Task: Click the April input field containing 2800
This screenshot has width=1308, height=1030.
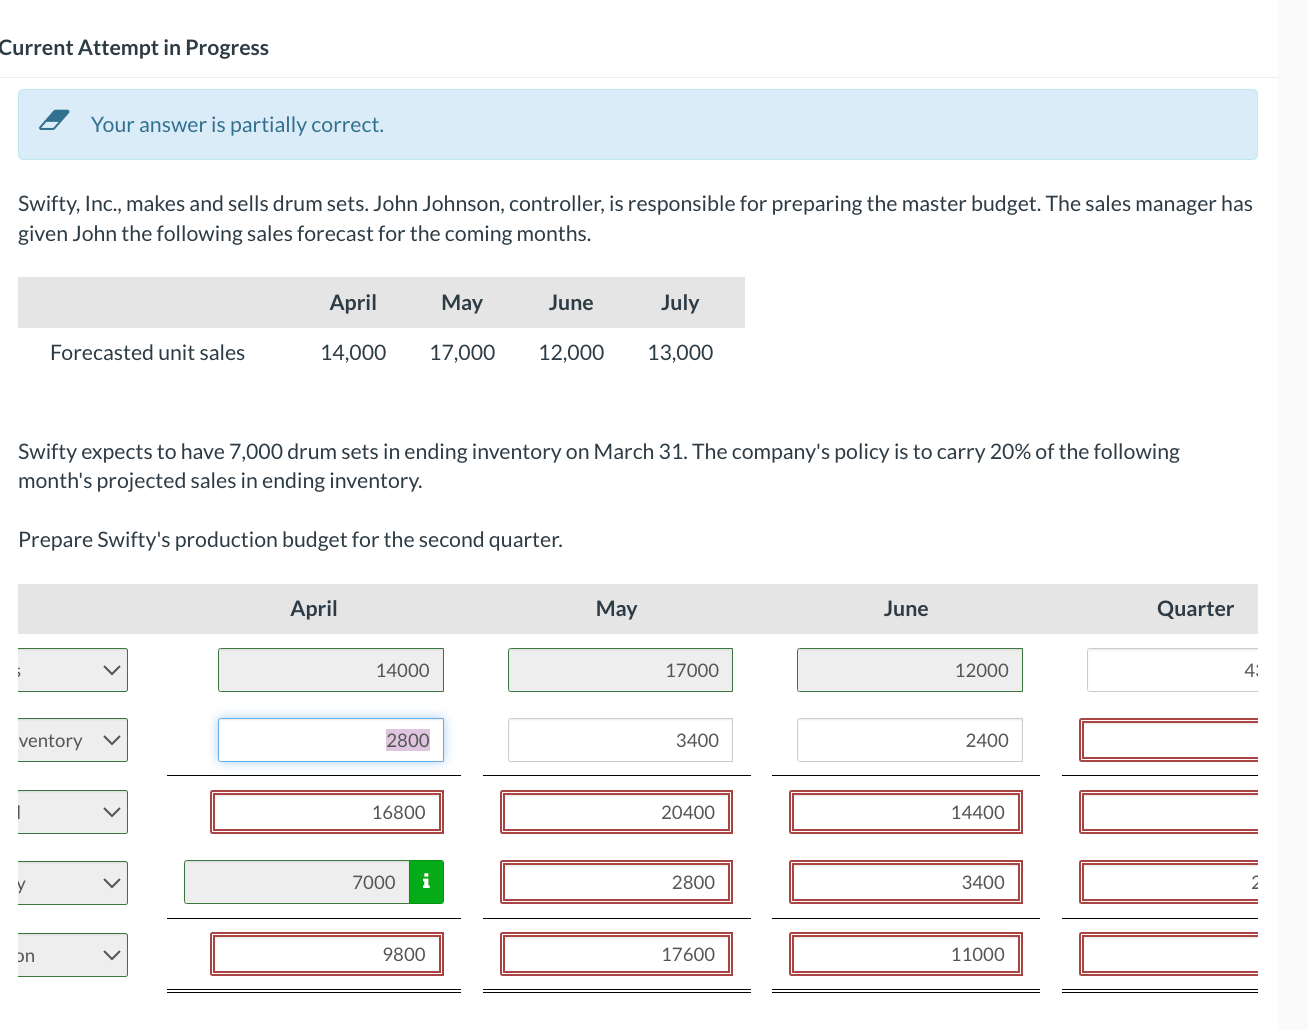Action: click(331, 740)
